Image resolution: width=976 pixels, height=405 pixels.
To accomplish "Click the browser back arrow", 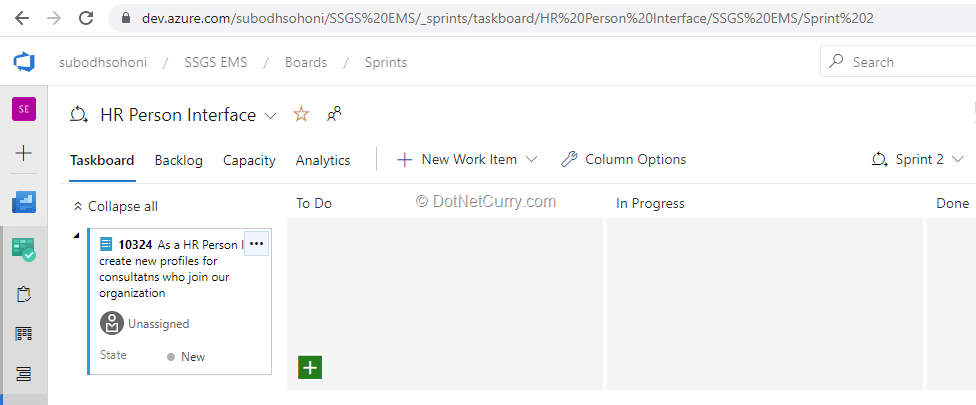I will (x=22, y=18).
